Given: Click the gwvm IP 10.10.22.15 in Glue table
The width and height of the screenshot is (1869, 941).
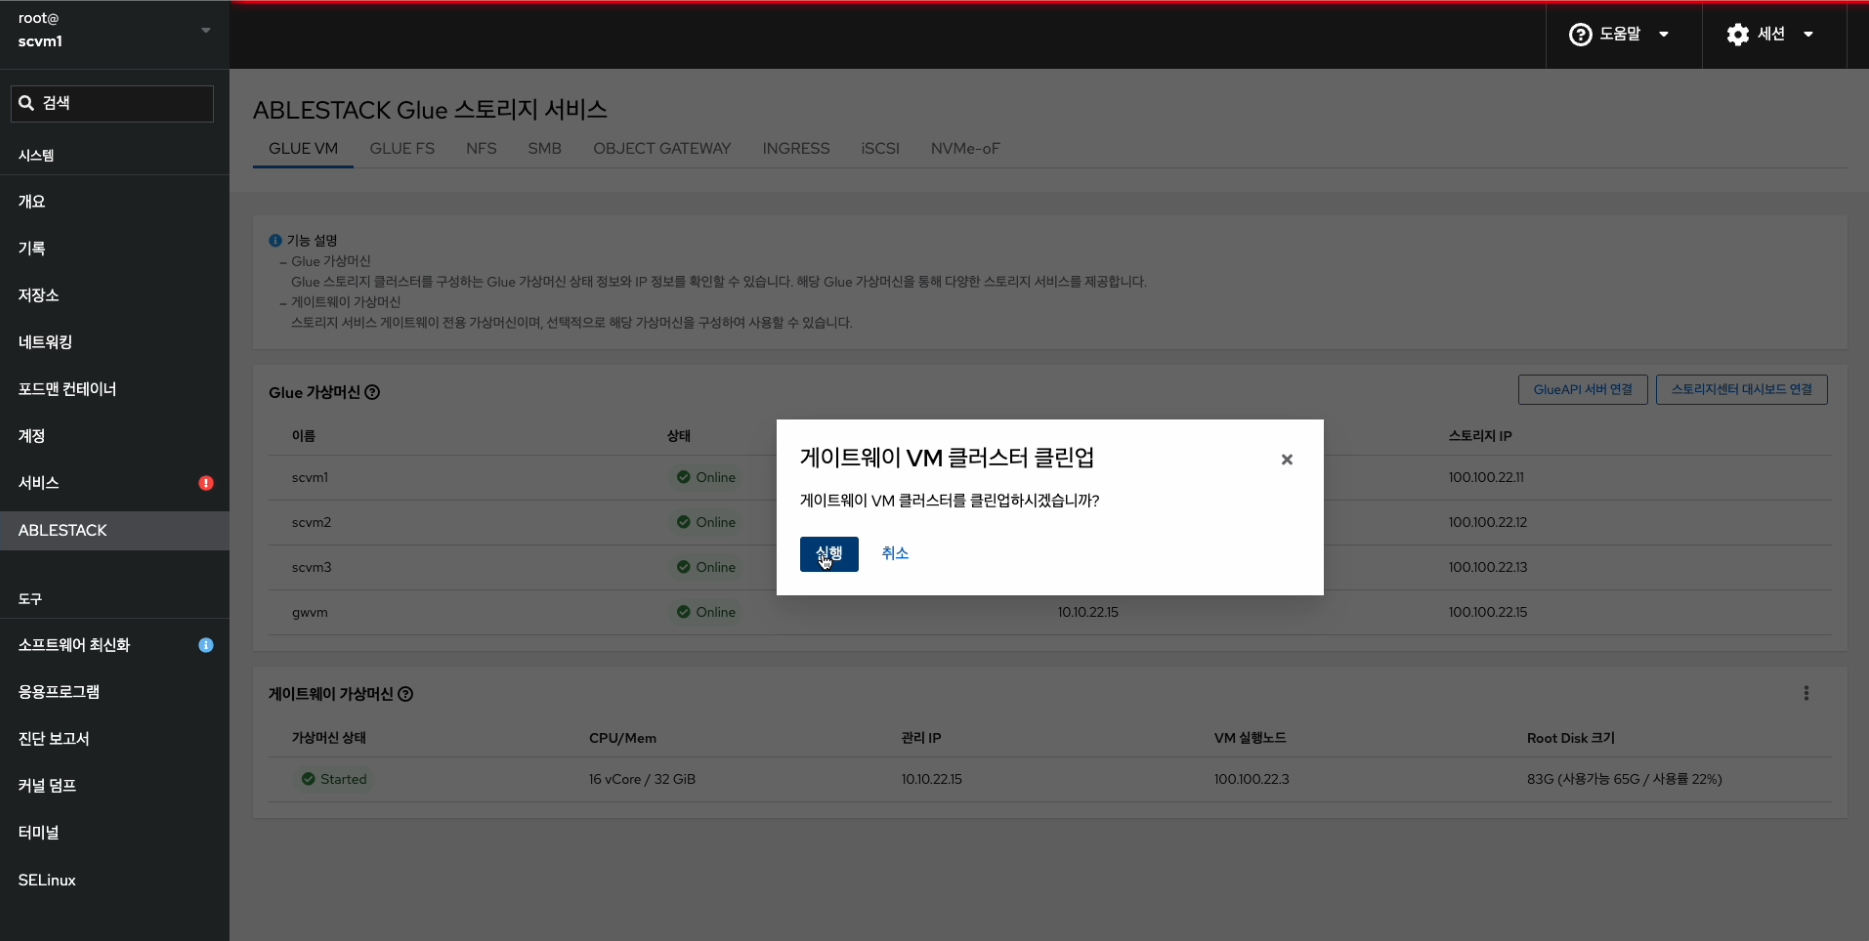Looking at the screenshot, I should pyautogui.click(x=1088, y=613).
